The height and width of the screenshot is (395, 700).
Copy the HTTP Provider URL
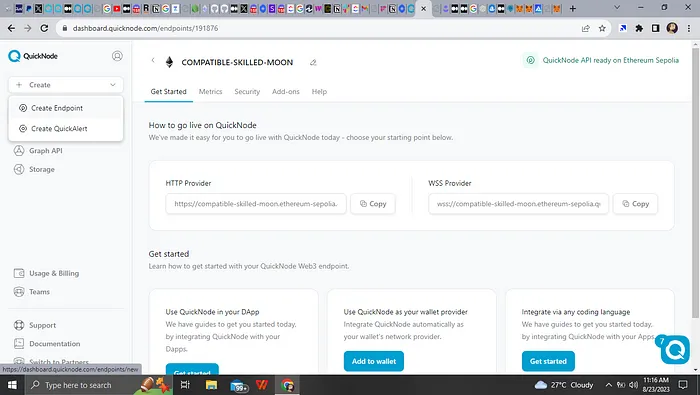pos(373,204)
